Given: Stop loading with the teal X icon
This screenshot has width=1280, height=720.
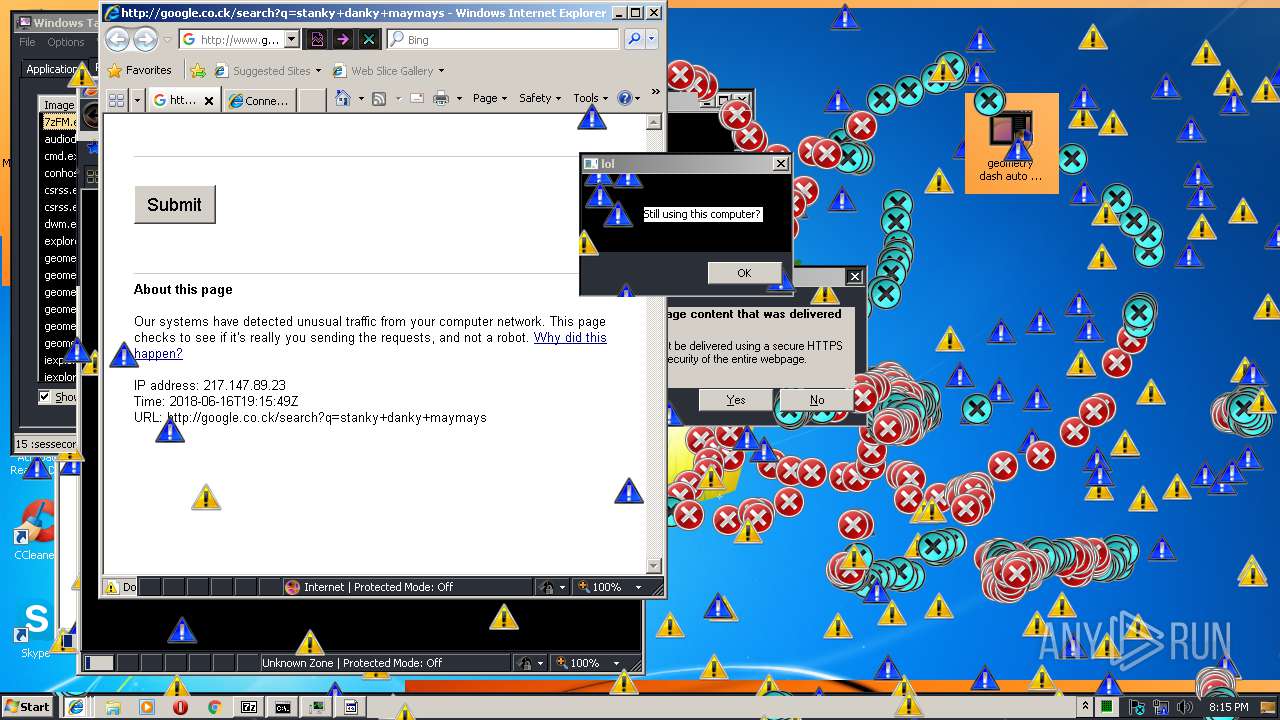Looking at the screenshot, I should [369, 39].
